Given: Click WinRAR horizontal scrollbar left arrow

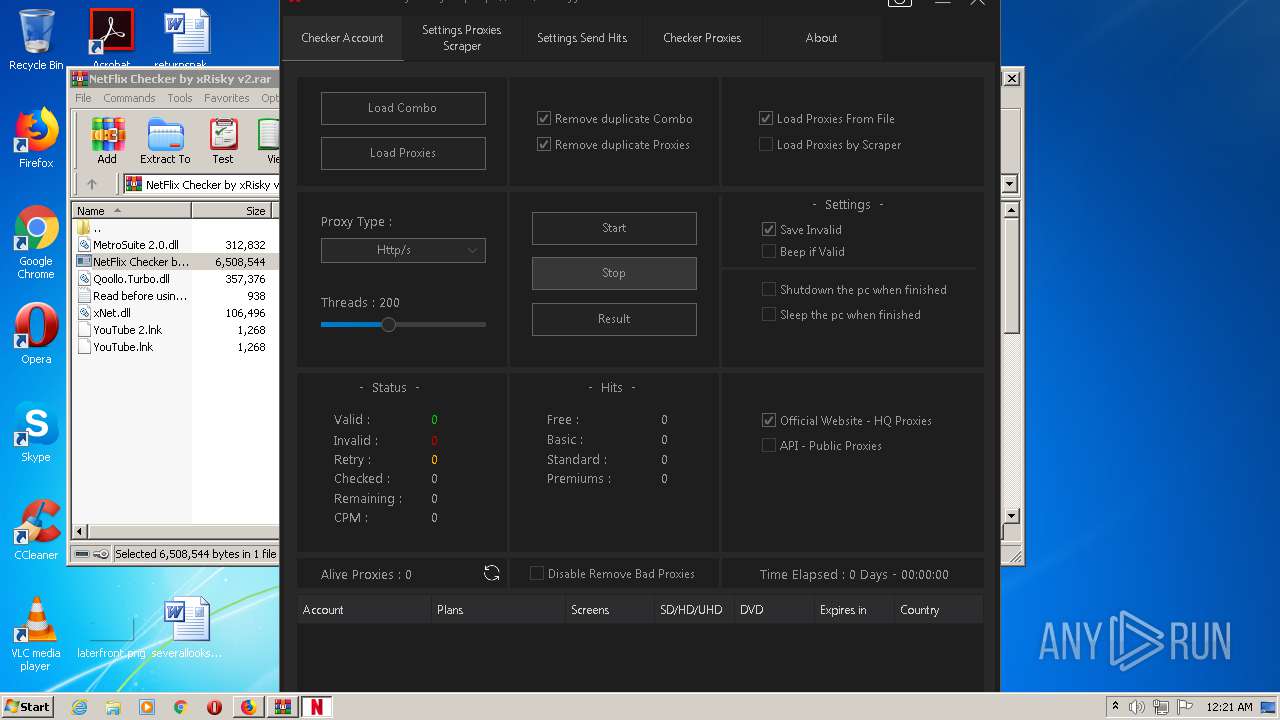Looking at the screenshot, I should click(x=80, y=531).
